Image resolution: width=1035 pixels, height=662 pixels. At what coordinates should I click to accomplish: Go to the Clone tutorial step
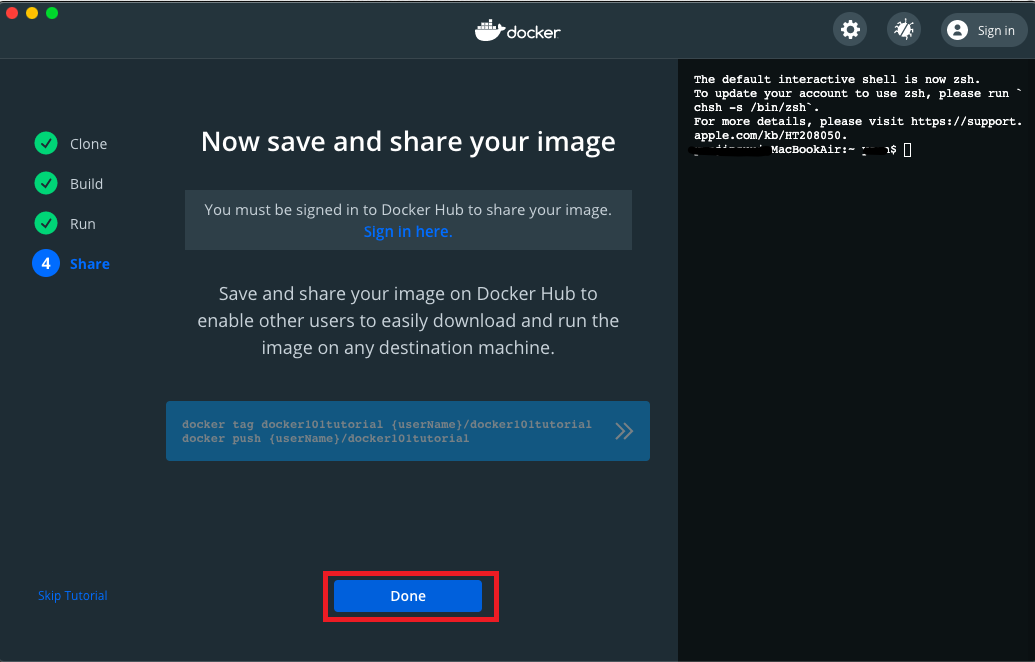tap(88, 144)
